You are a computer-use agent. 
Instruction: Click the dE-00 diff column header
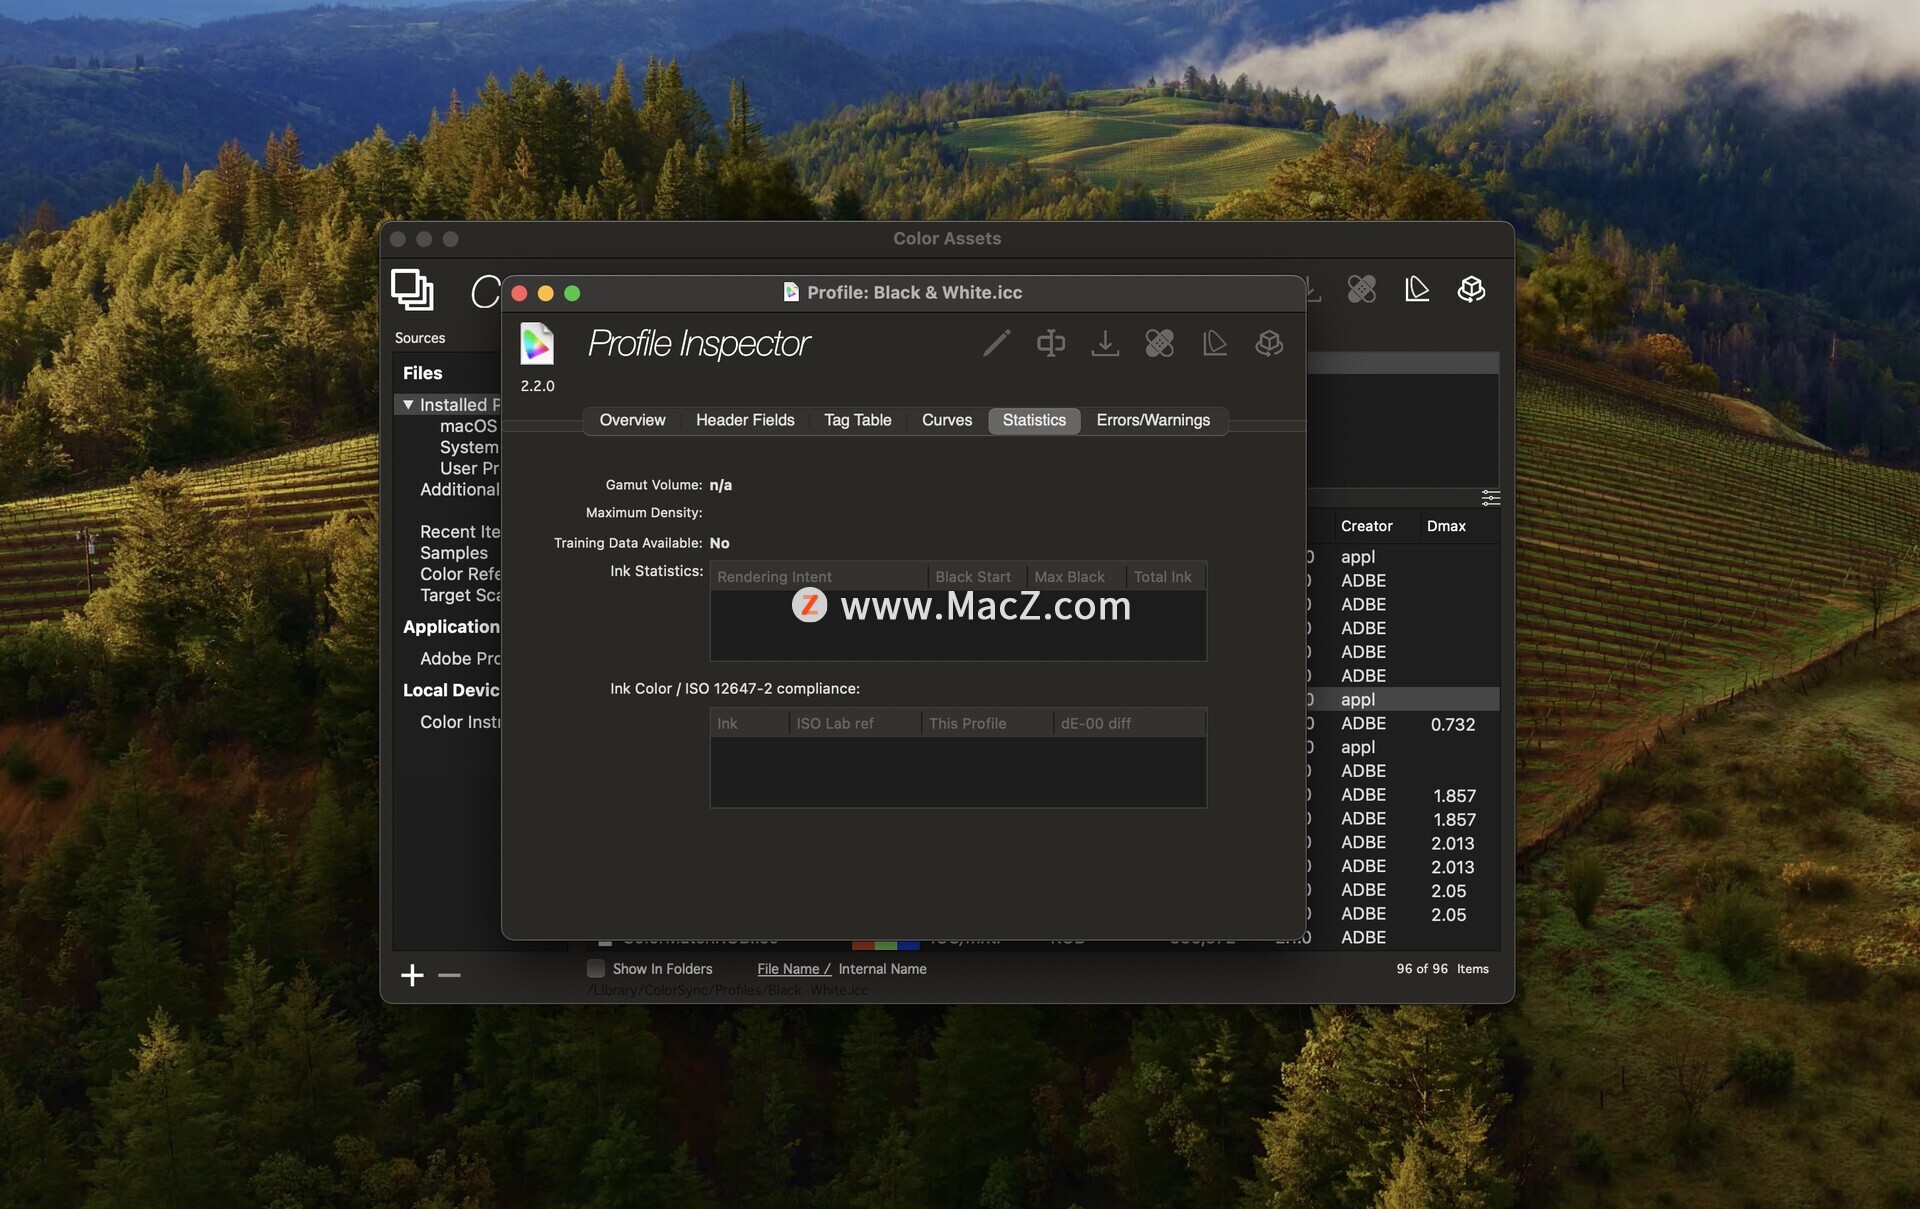click(x=1130, y=723)
